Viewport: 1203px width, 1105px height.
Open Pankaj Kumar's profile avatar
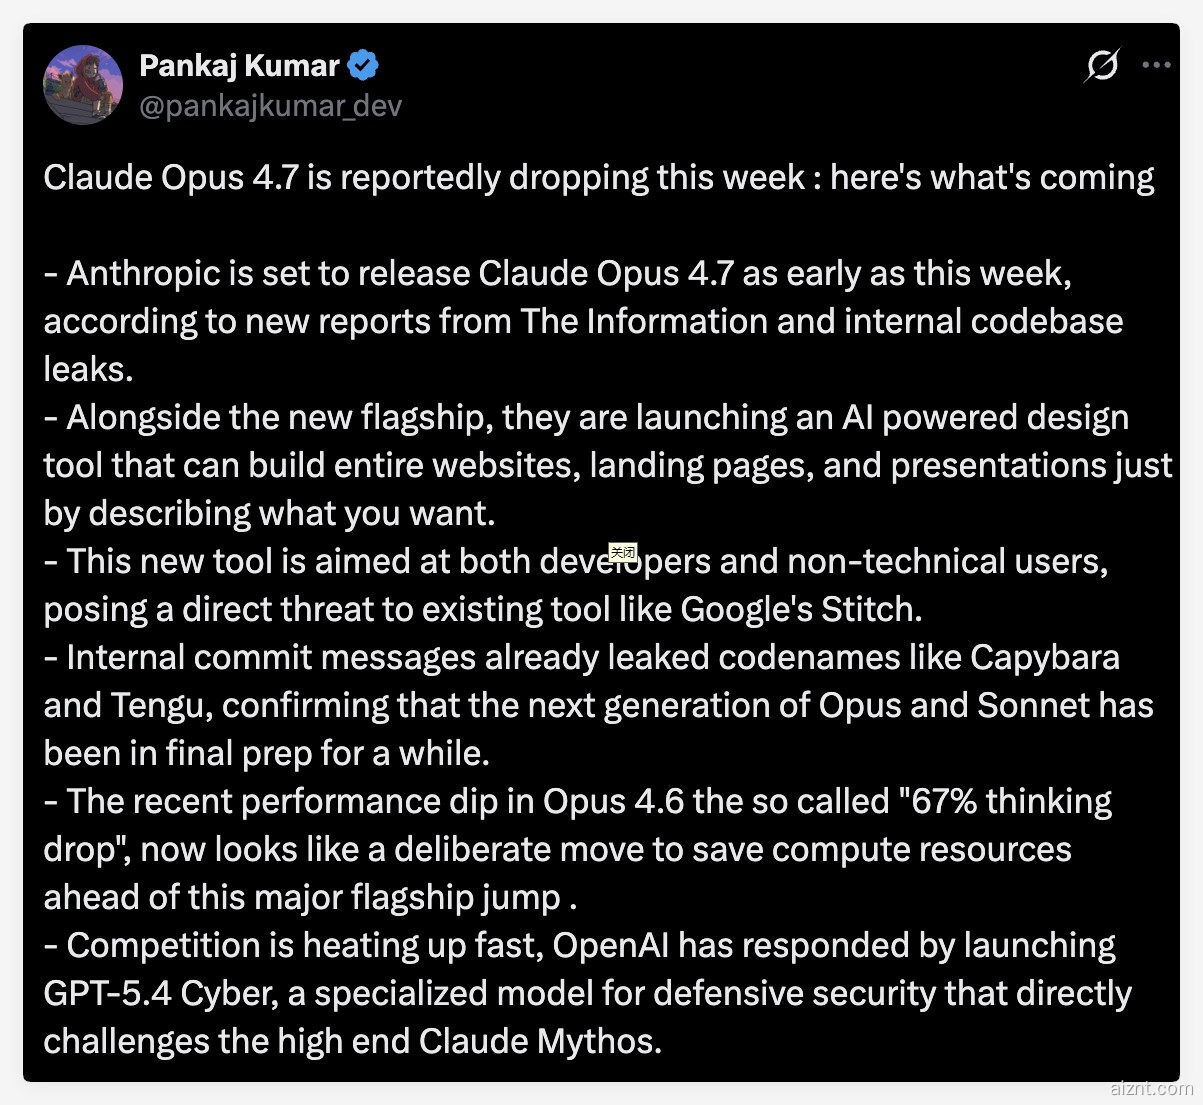click(82, 85)
